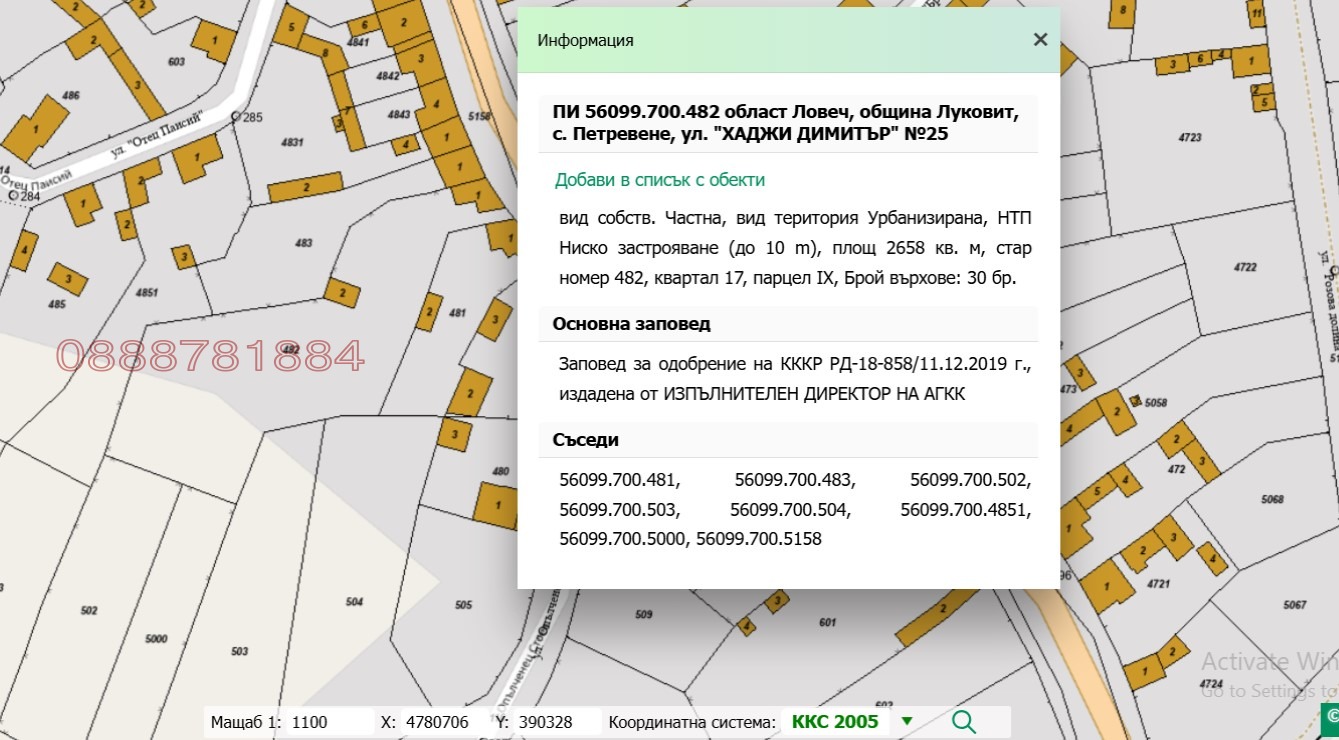Click parcel 601 near the bottom of the map

click(x=828, y=623)
